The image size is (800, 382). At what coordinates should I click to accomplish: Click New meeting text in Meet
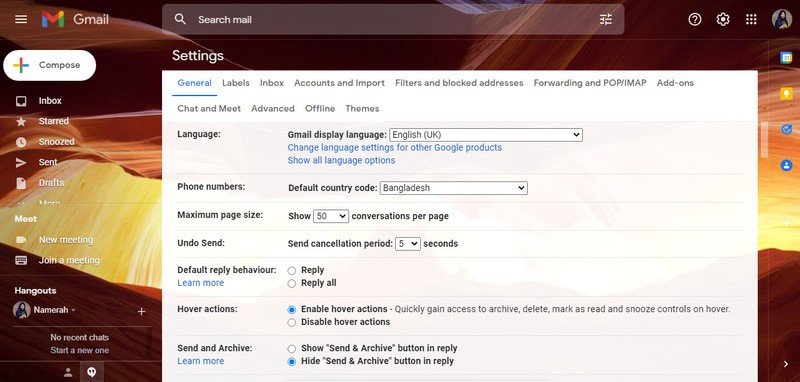(x=66, y=240)
